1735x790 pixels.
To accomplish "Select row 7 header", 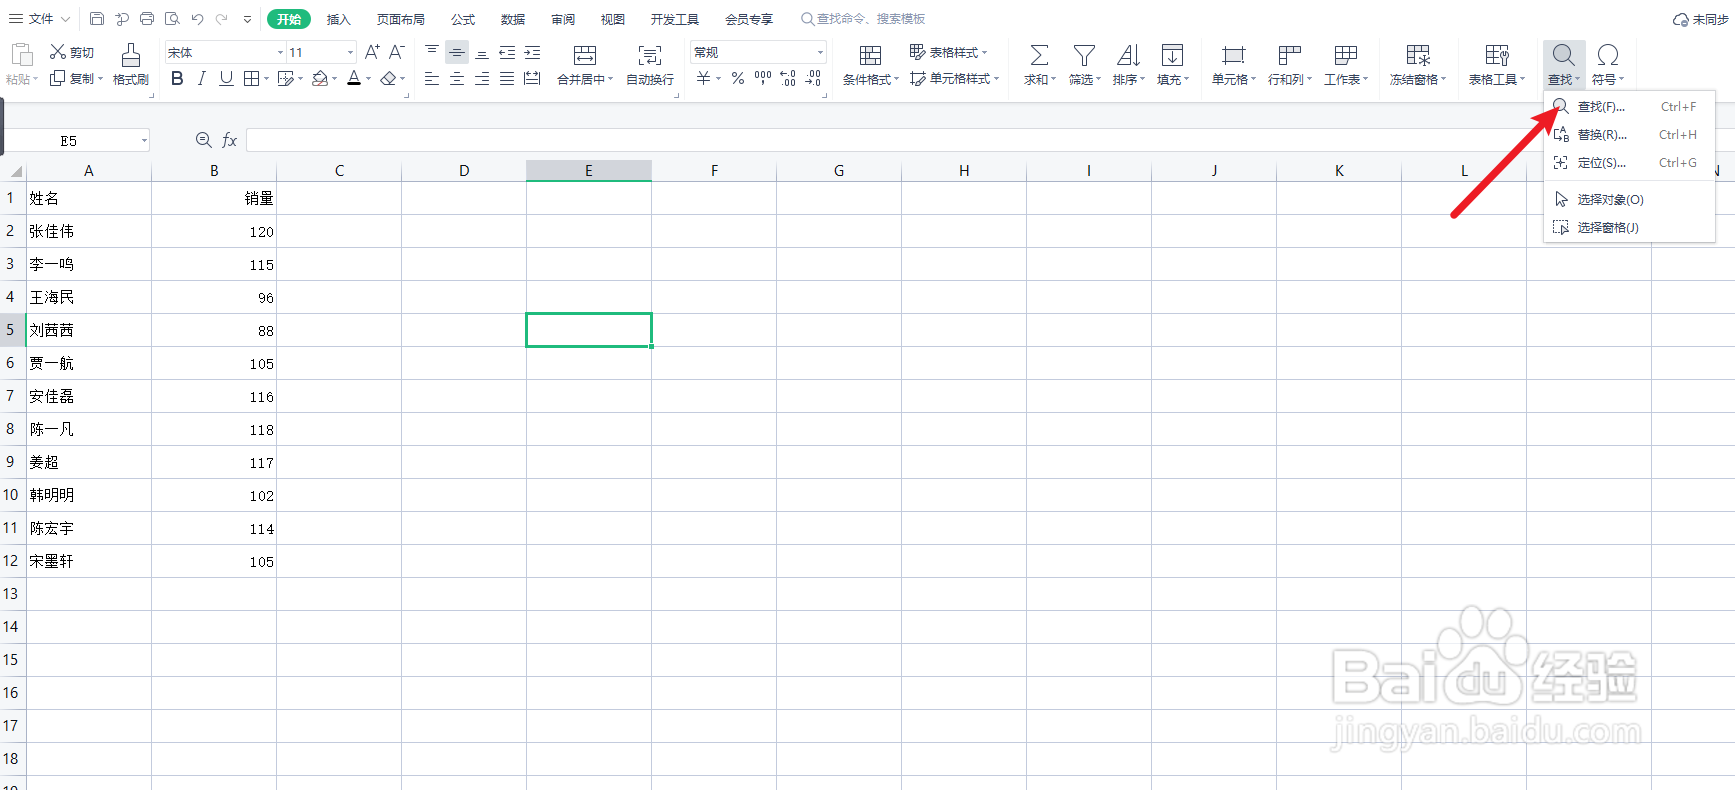I will click(x=12, y=396).
